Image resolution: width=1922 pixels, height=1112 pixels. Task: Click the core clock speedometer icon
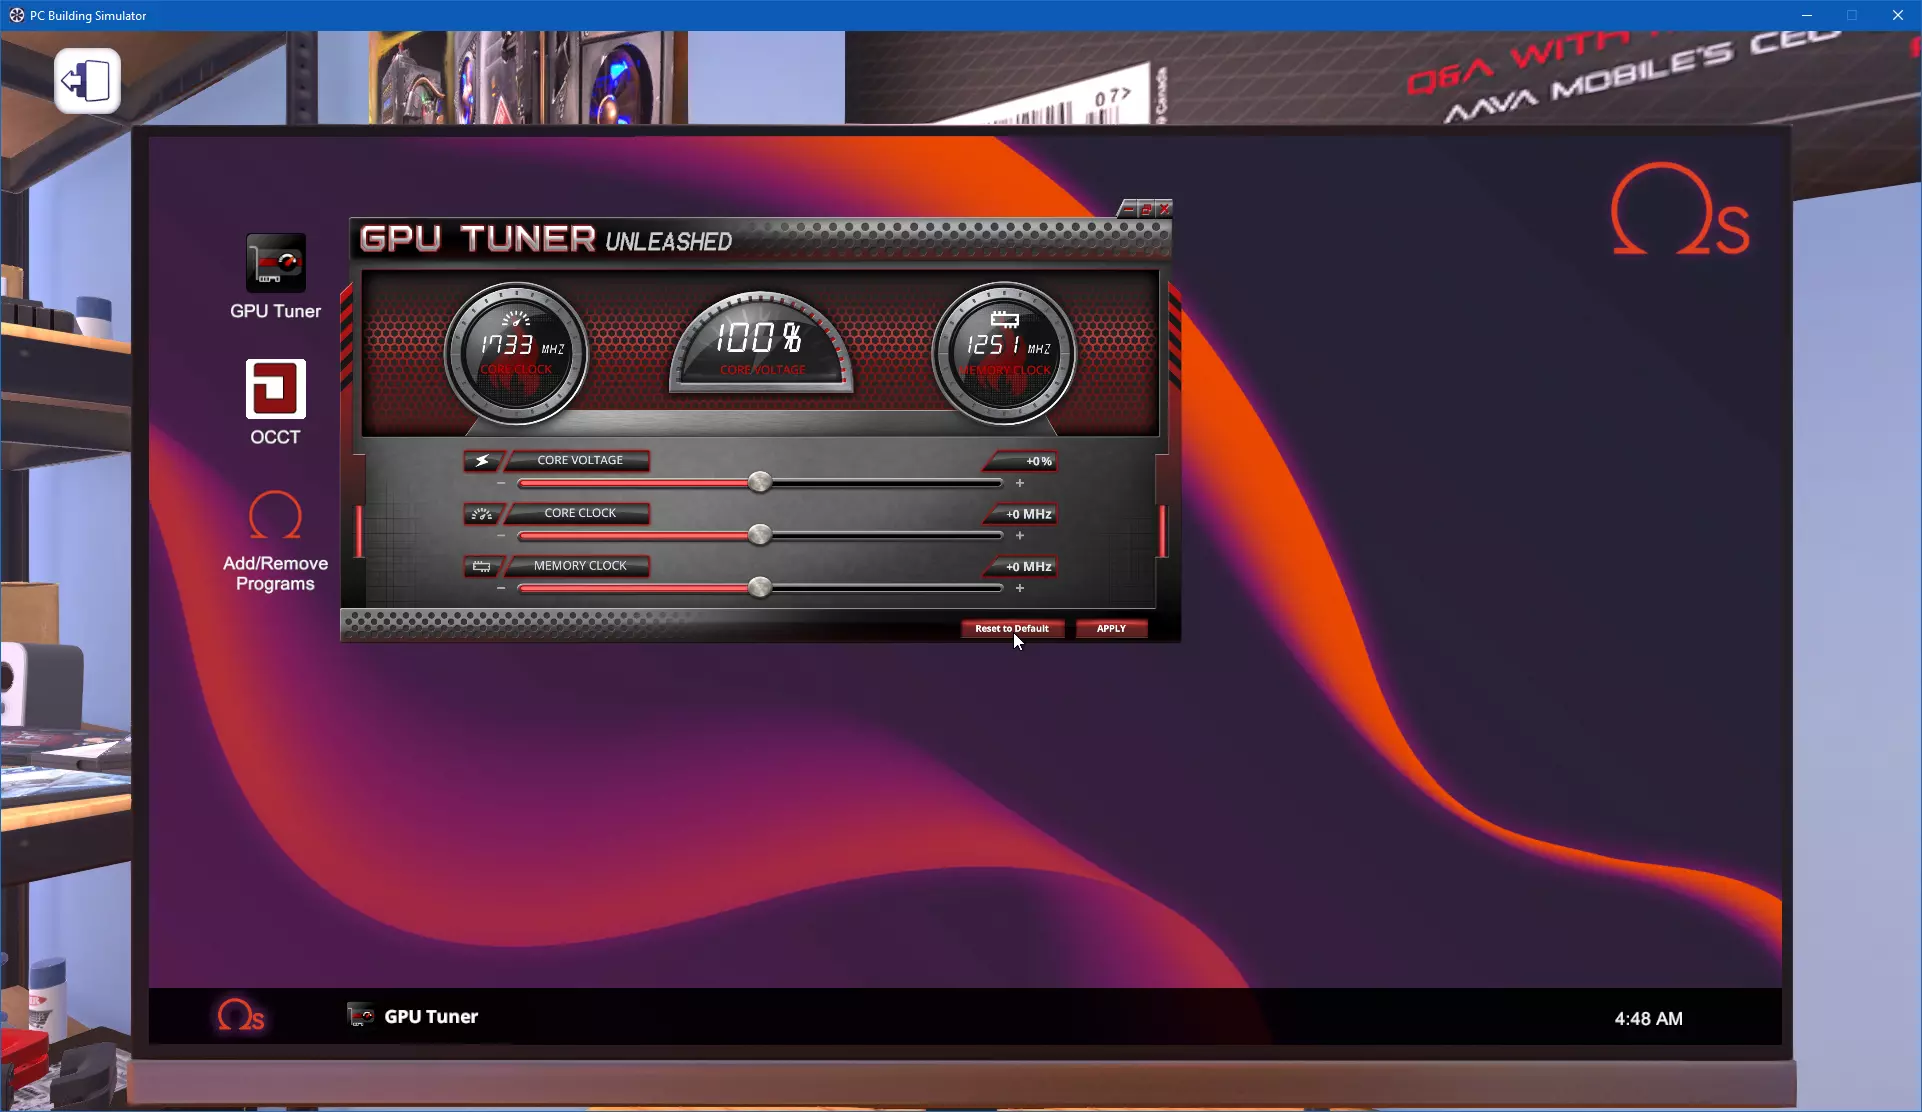point(482,514)
